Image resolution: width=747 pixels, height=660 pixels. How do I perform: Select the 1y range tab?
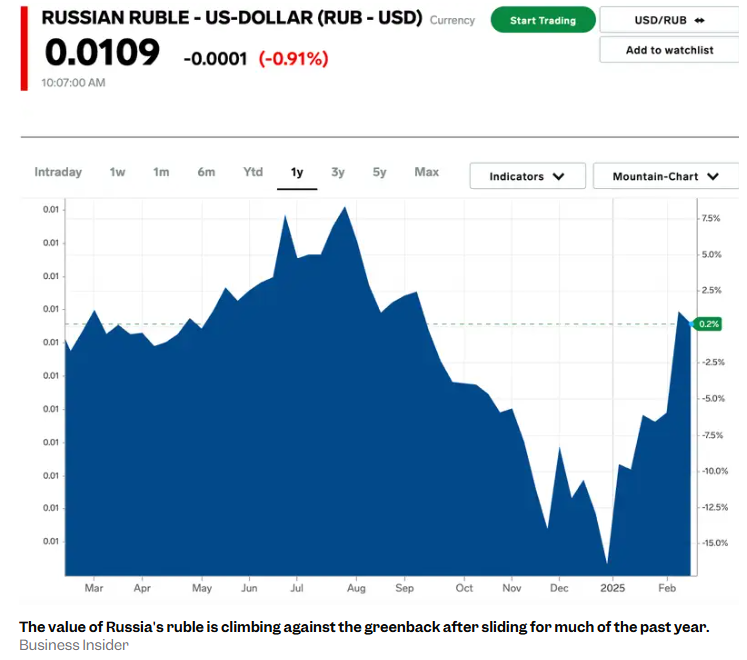(297, 172)
